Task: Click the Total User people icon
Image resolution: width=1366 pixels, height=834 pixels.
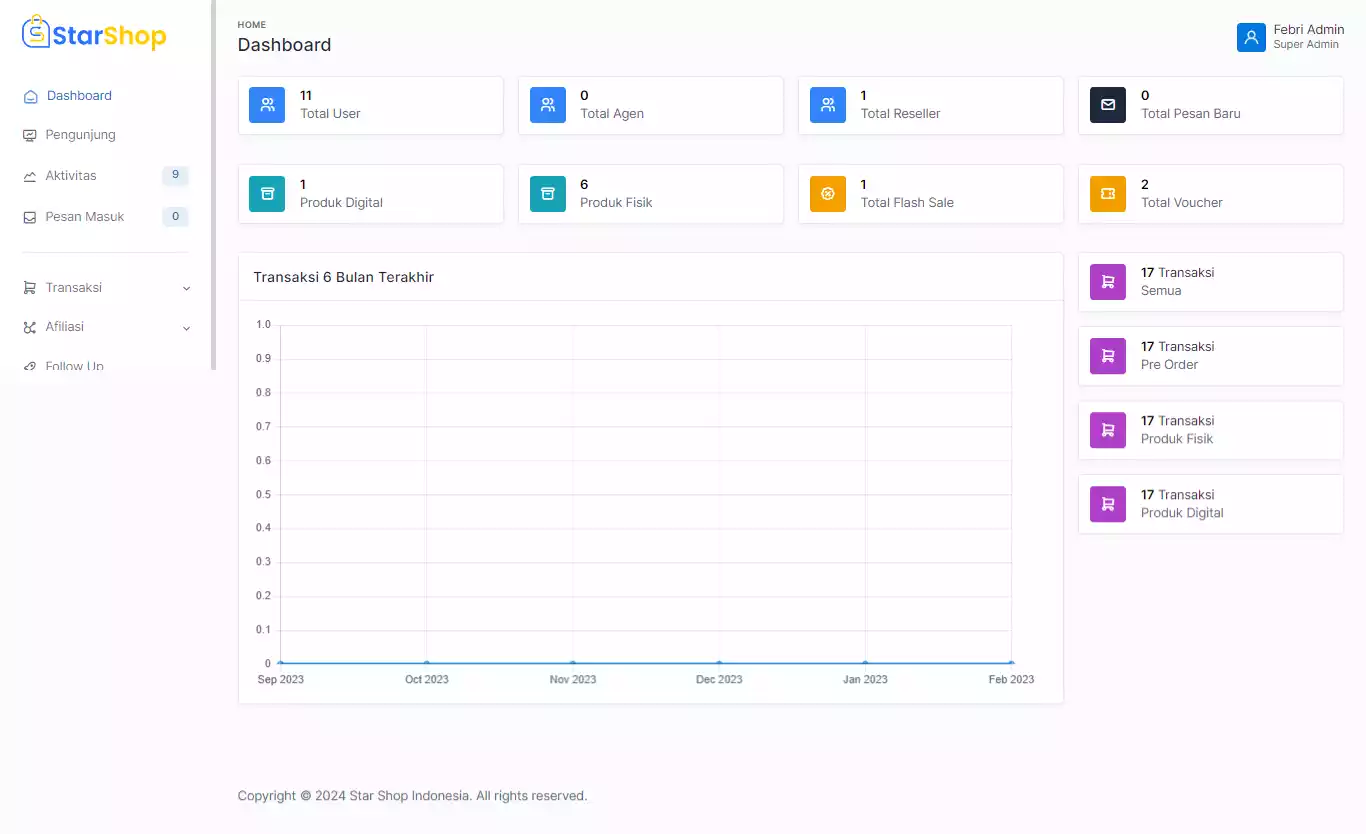Action: (x=267, y=105)
